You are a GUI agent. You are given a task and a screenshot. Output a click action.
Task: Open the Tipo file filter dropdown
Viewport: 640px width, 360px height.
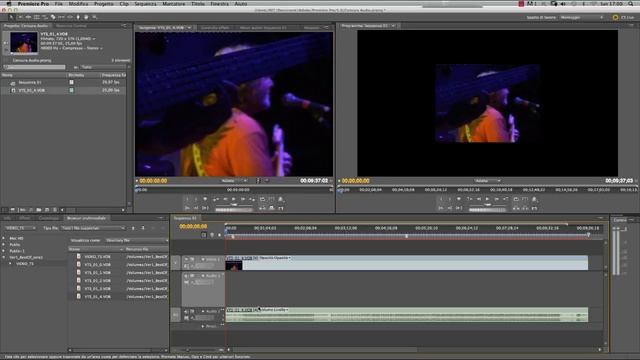tap(93, 228)
